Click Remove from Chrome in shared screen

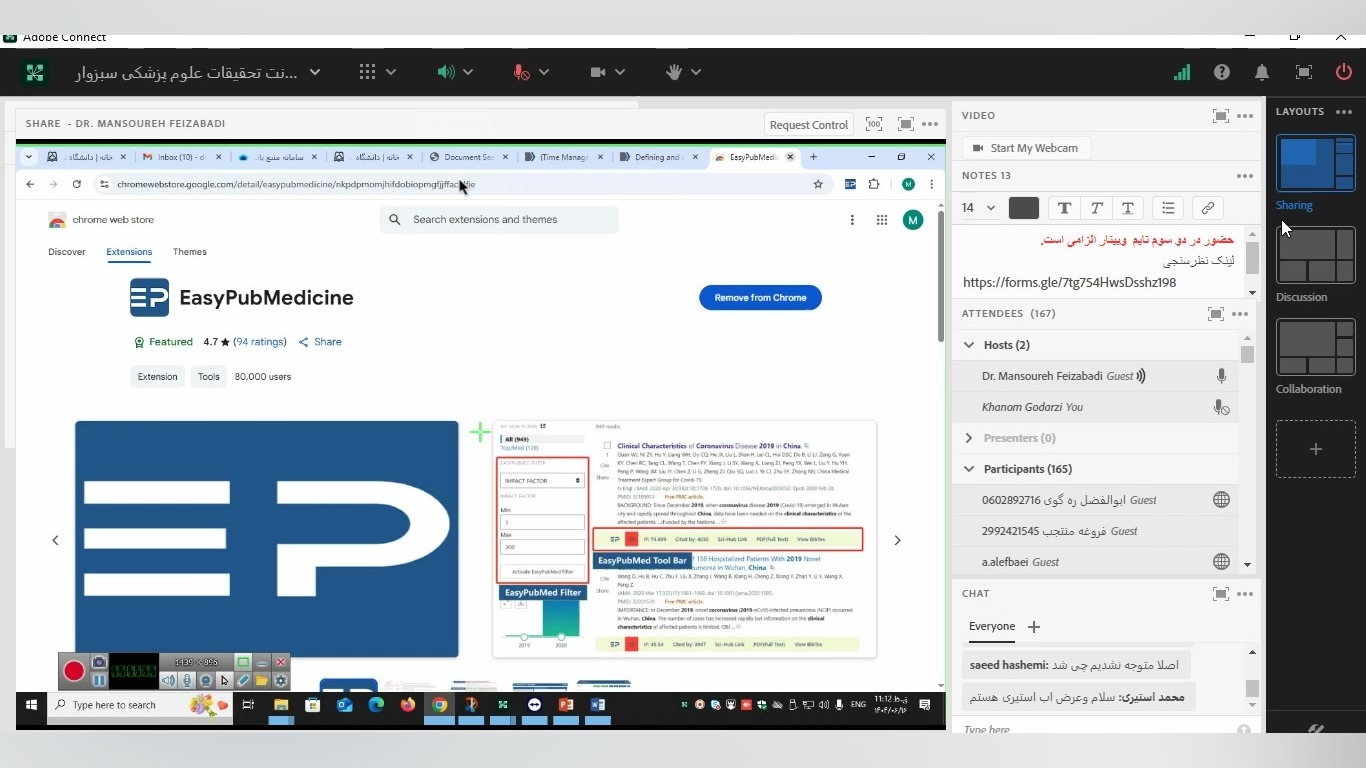point(760,298)
